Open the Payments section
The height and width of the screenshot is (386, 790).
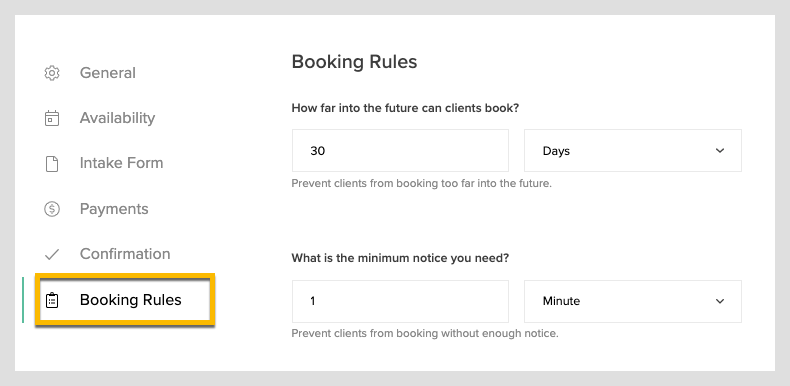pos(114,209)
